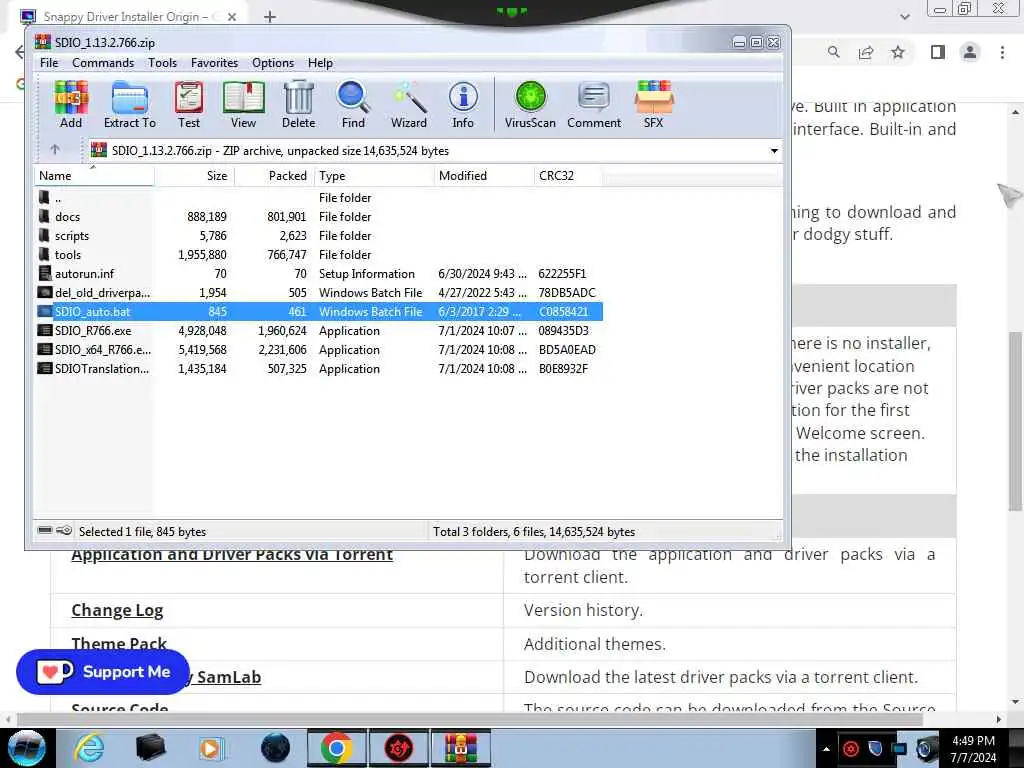Select the autorun.inf file
The width and height of the screenshot is (1024, 768).
[319, 273]
